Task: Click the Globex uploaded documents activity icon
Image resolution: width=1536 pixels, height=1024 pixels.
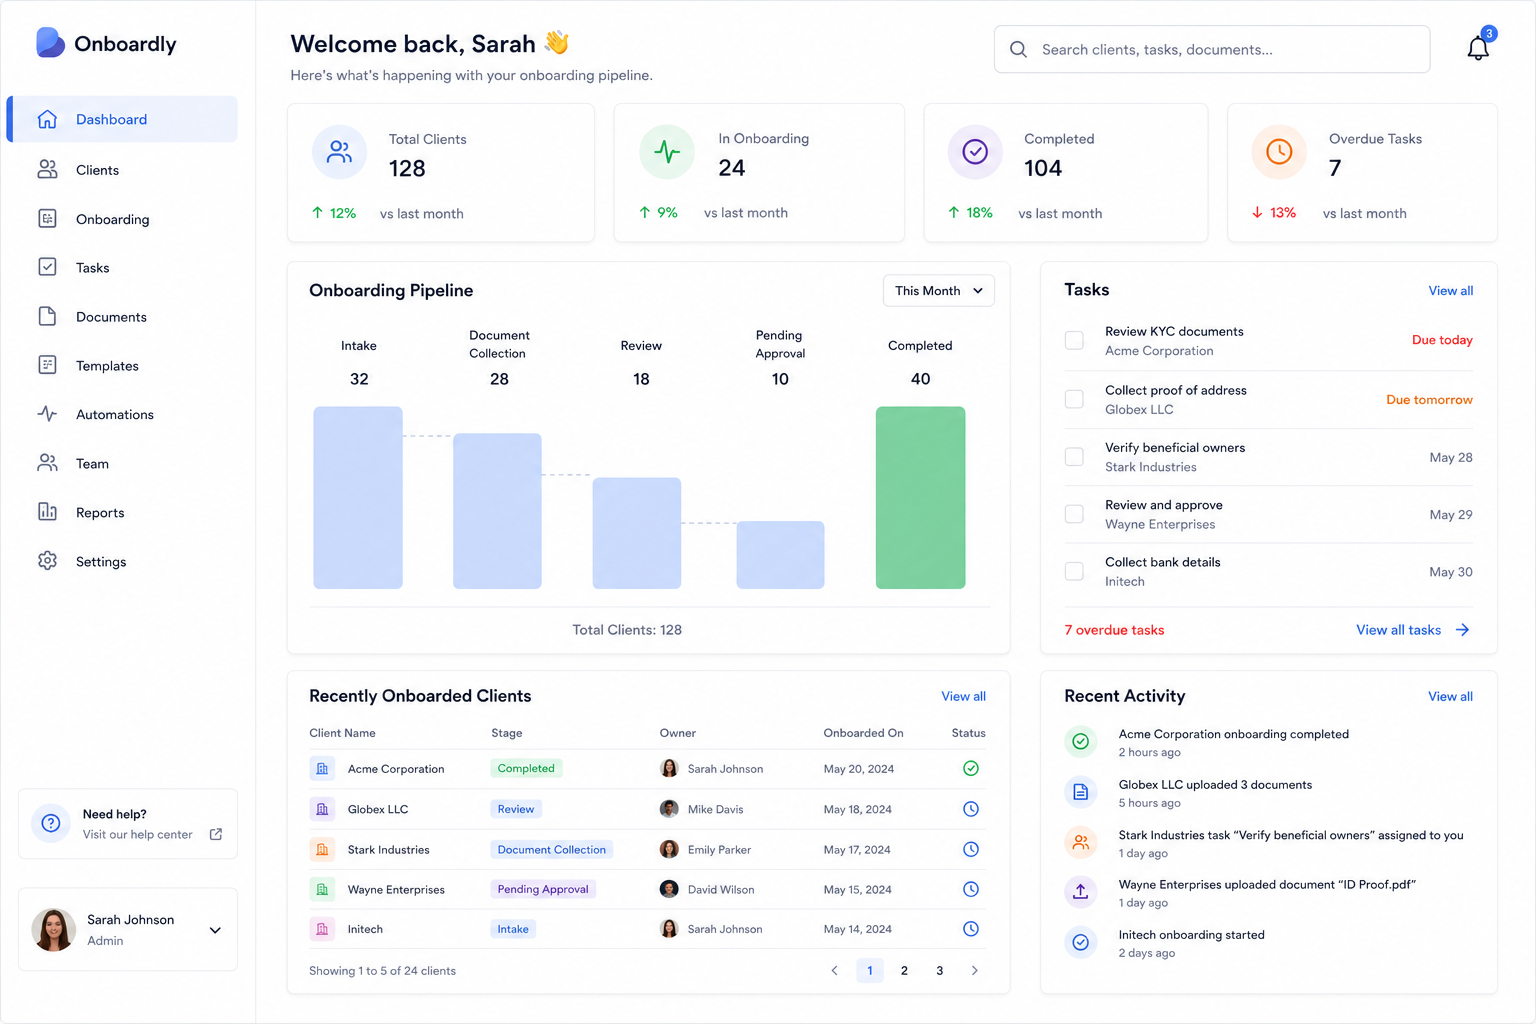Action: pyautogui.click(x=1081, y=793)
